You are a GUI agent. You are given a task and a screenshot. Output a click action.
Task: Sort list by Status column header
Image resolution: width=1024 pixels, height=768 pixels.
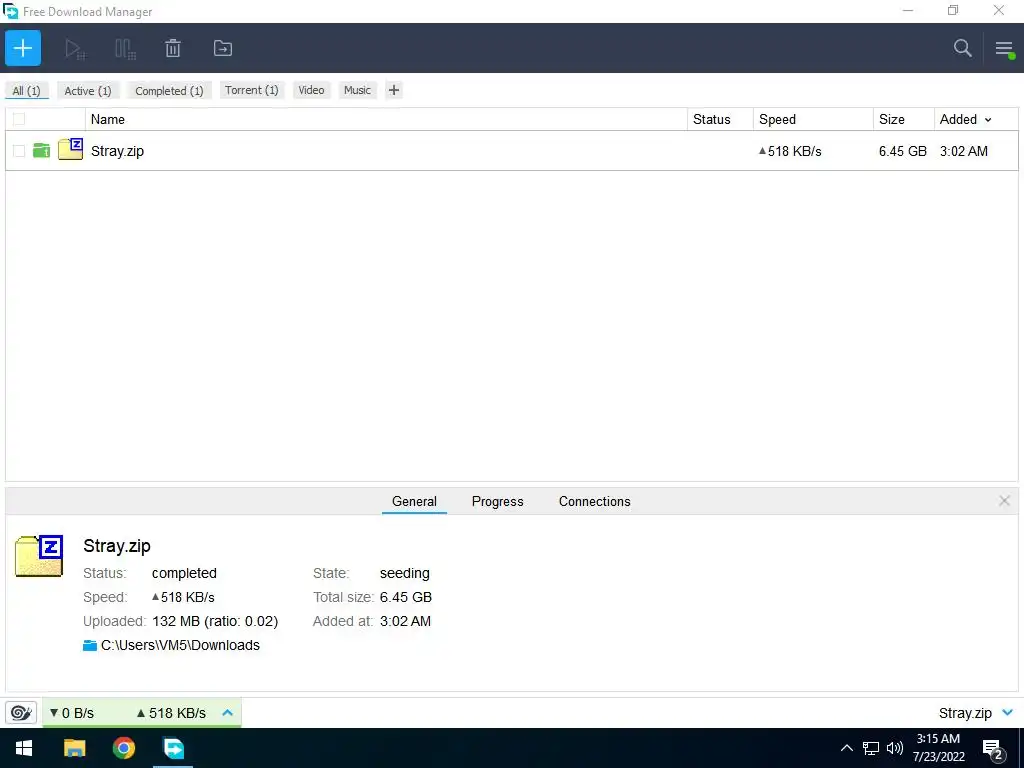click(x=720, y=120)
